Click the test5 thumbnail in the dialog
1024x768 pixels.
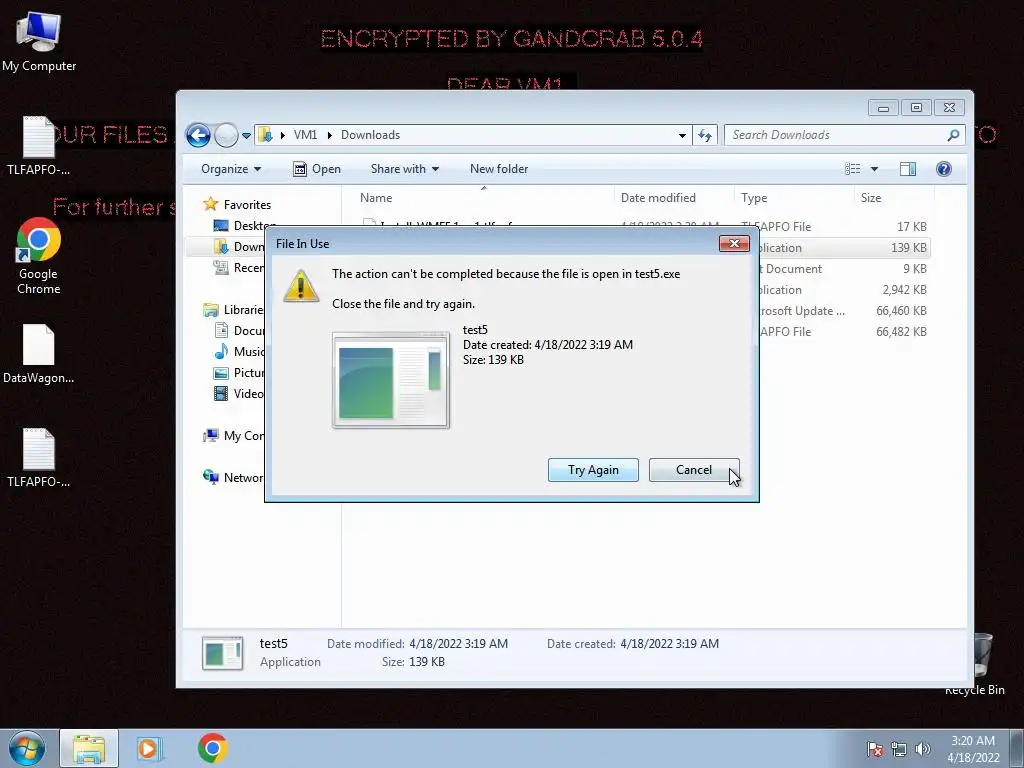[391, 380]
